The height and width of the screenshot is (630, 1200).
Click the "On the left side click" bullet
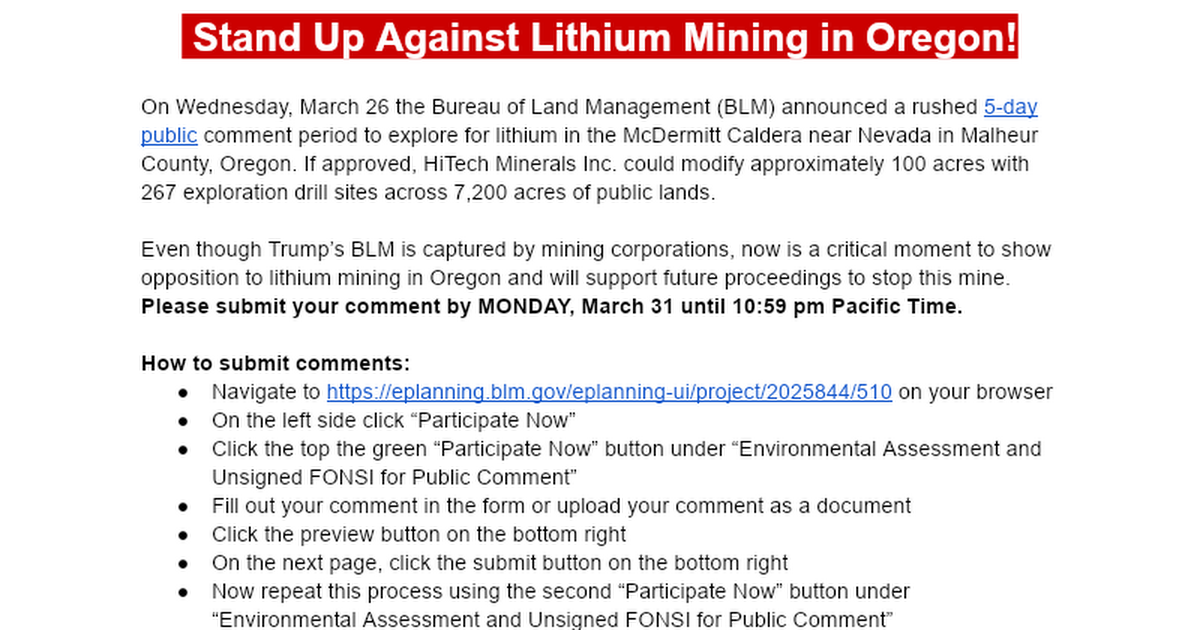tap(394, 420)
